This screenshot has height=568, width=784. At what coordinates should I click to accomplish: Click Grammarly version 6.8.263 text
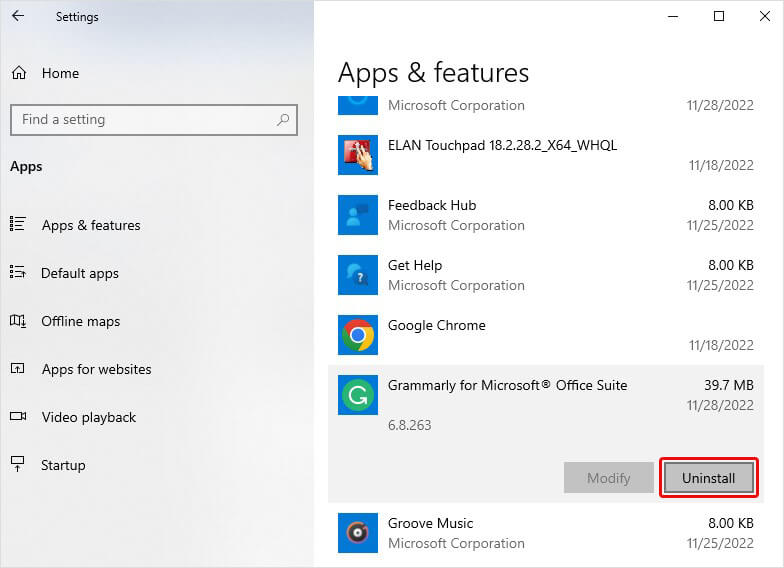pos(410,425)
